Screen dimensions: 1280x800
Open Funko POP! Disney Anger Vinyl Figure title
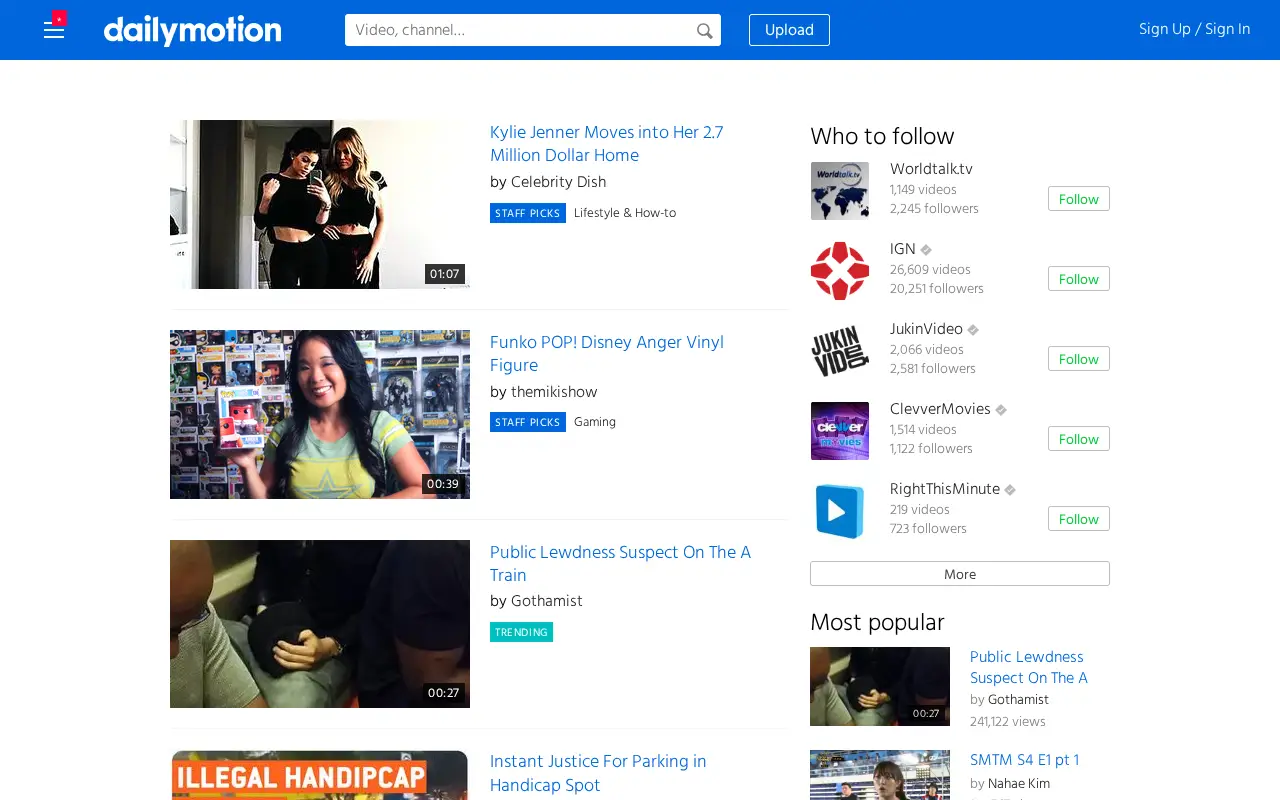(607, 354)
